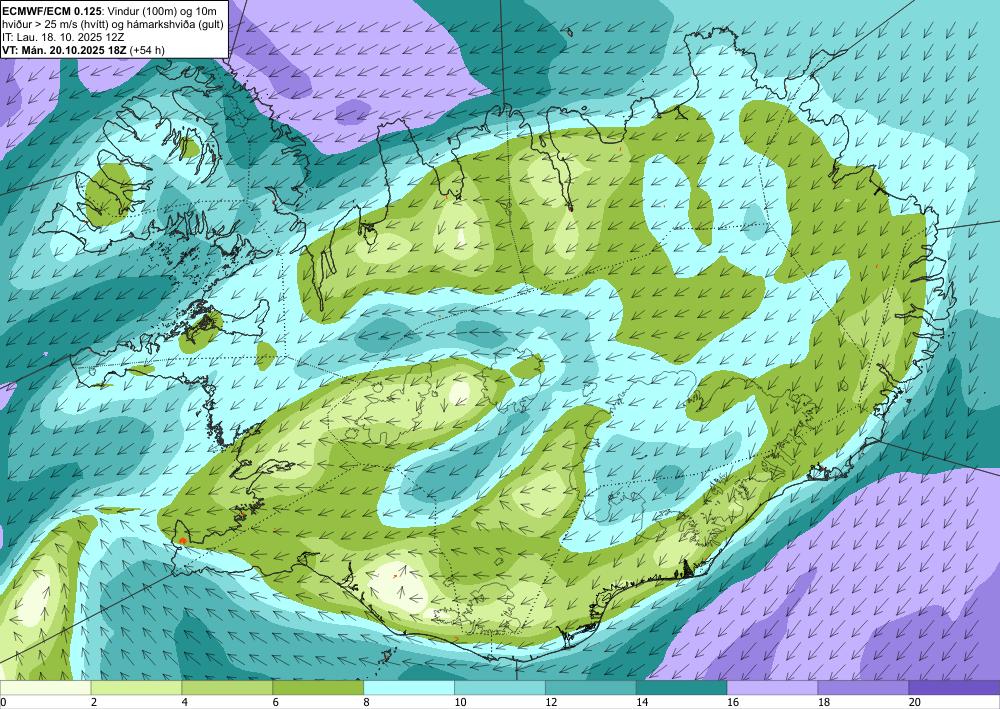Choose the dark teal 14–16 m/s legend swatch
The height and width of the screenshot is (709, 1000).
tap(682, 688)
